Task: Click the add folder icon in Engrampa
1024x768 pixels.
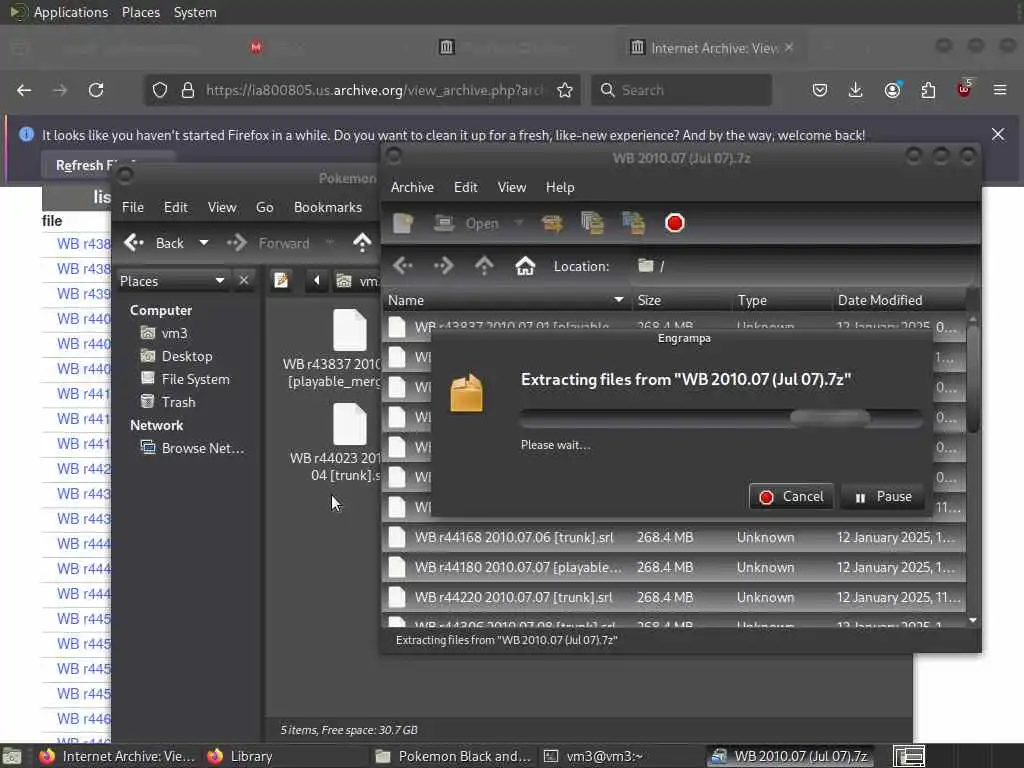Action: [x=633, y=223]
